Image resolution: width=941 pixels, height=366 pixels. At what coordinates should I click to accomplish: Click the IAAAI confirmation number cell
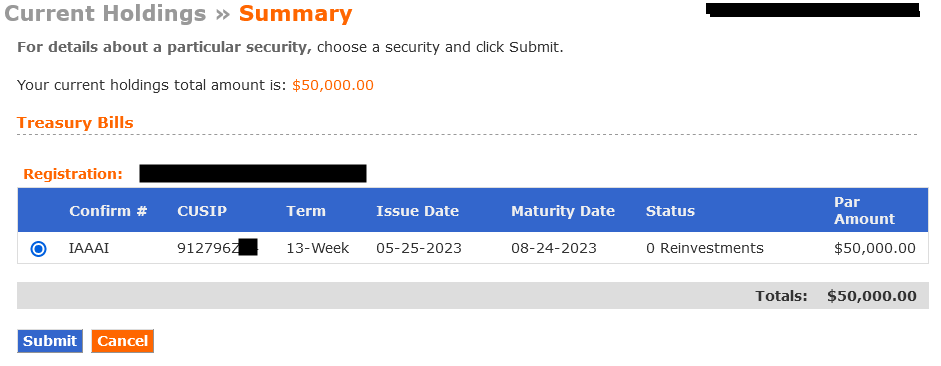click(89, 248)
